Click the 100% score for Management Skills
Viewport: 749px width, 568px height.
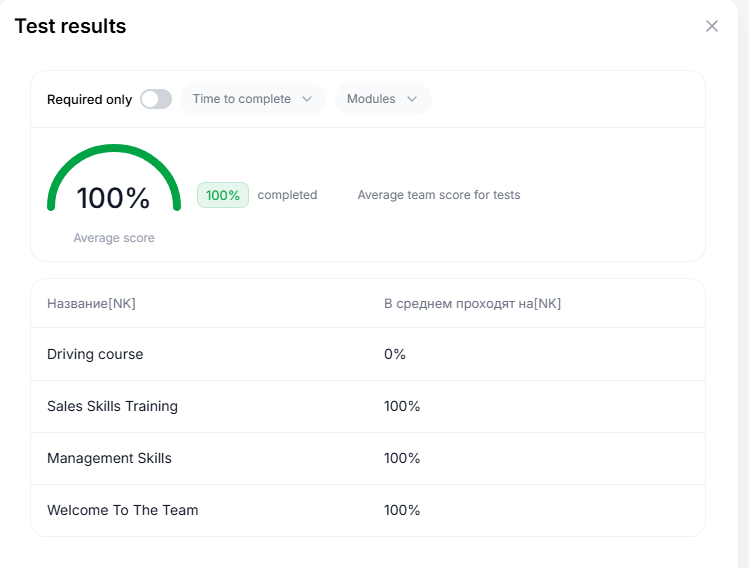click(402, 458)
